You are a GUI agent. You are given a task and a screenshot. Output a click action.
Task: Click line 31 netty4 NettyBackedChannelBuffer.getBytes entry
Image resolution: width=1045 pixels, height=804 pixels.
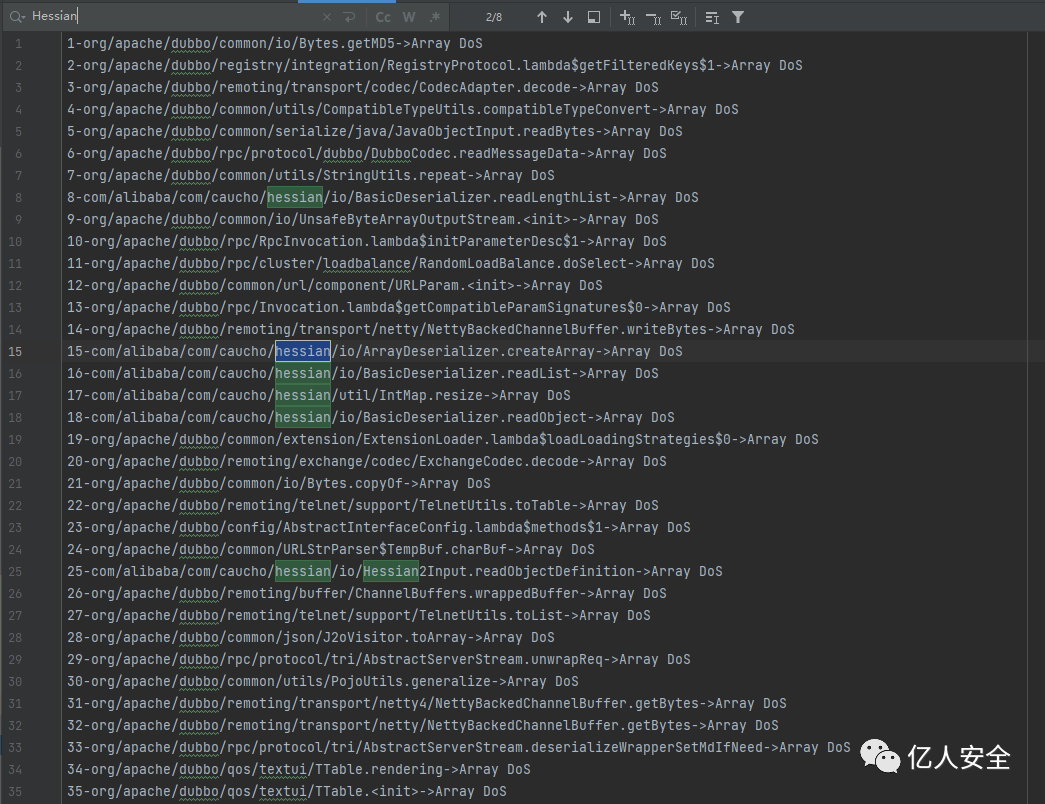click(x=427, y=703)
